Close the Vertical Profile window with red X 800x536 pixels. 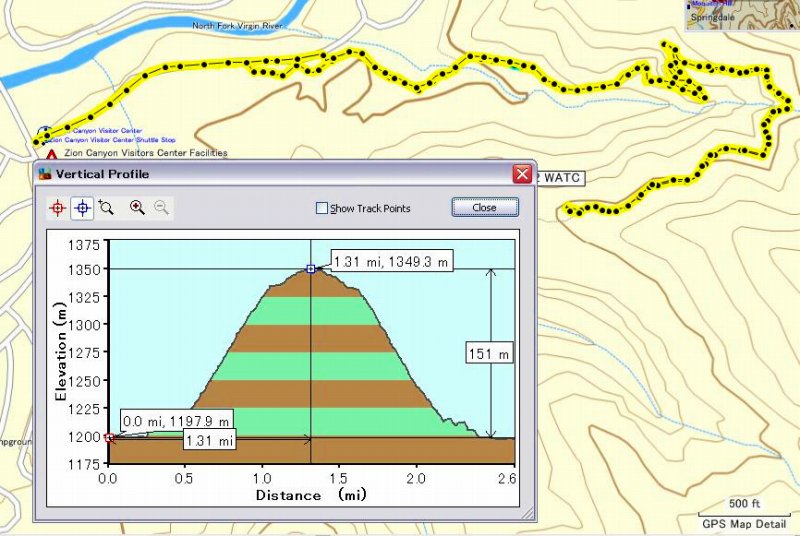tap(521, 173)
